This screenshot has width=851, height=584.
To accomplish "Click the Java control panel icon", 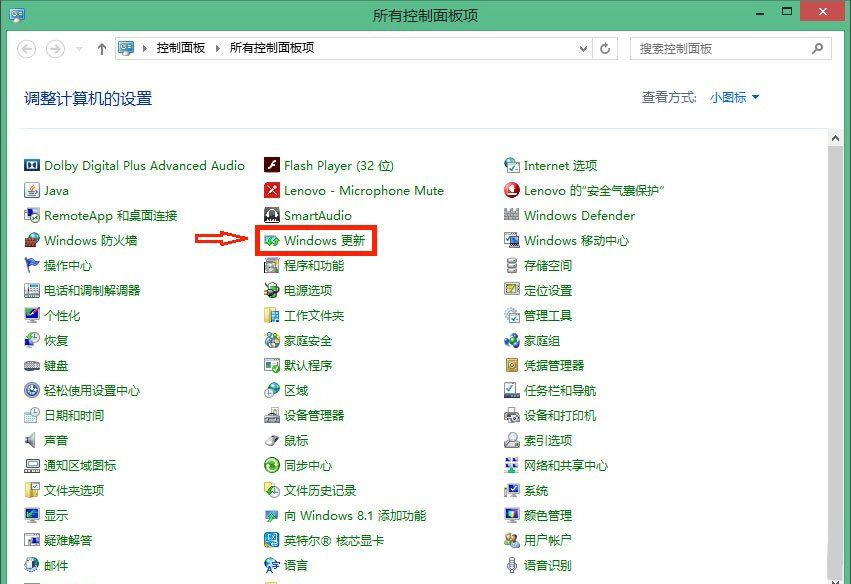I will (32, 190).
